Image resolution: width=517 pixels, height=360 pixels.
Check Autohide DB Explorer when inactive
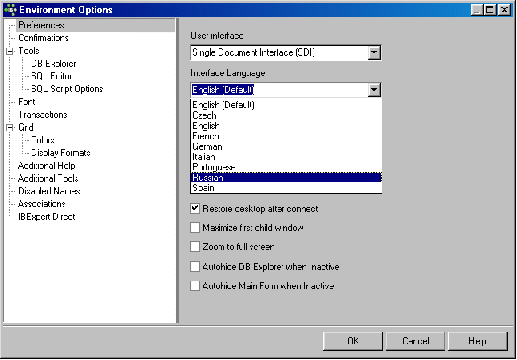pos(195,267)
